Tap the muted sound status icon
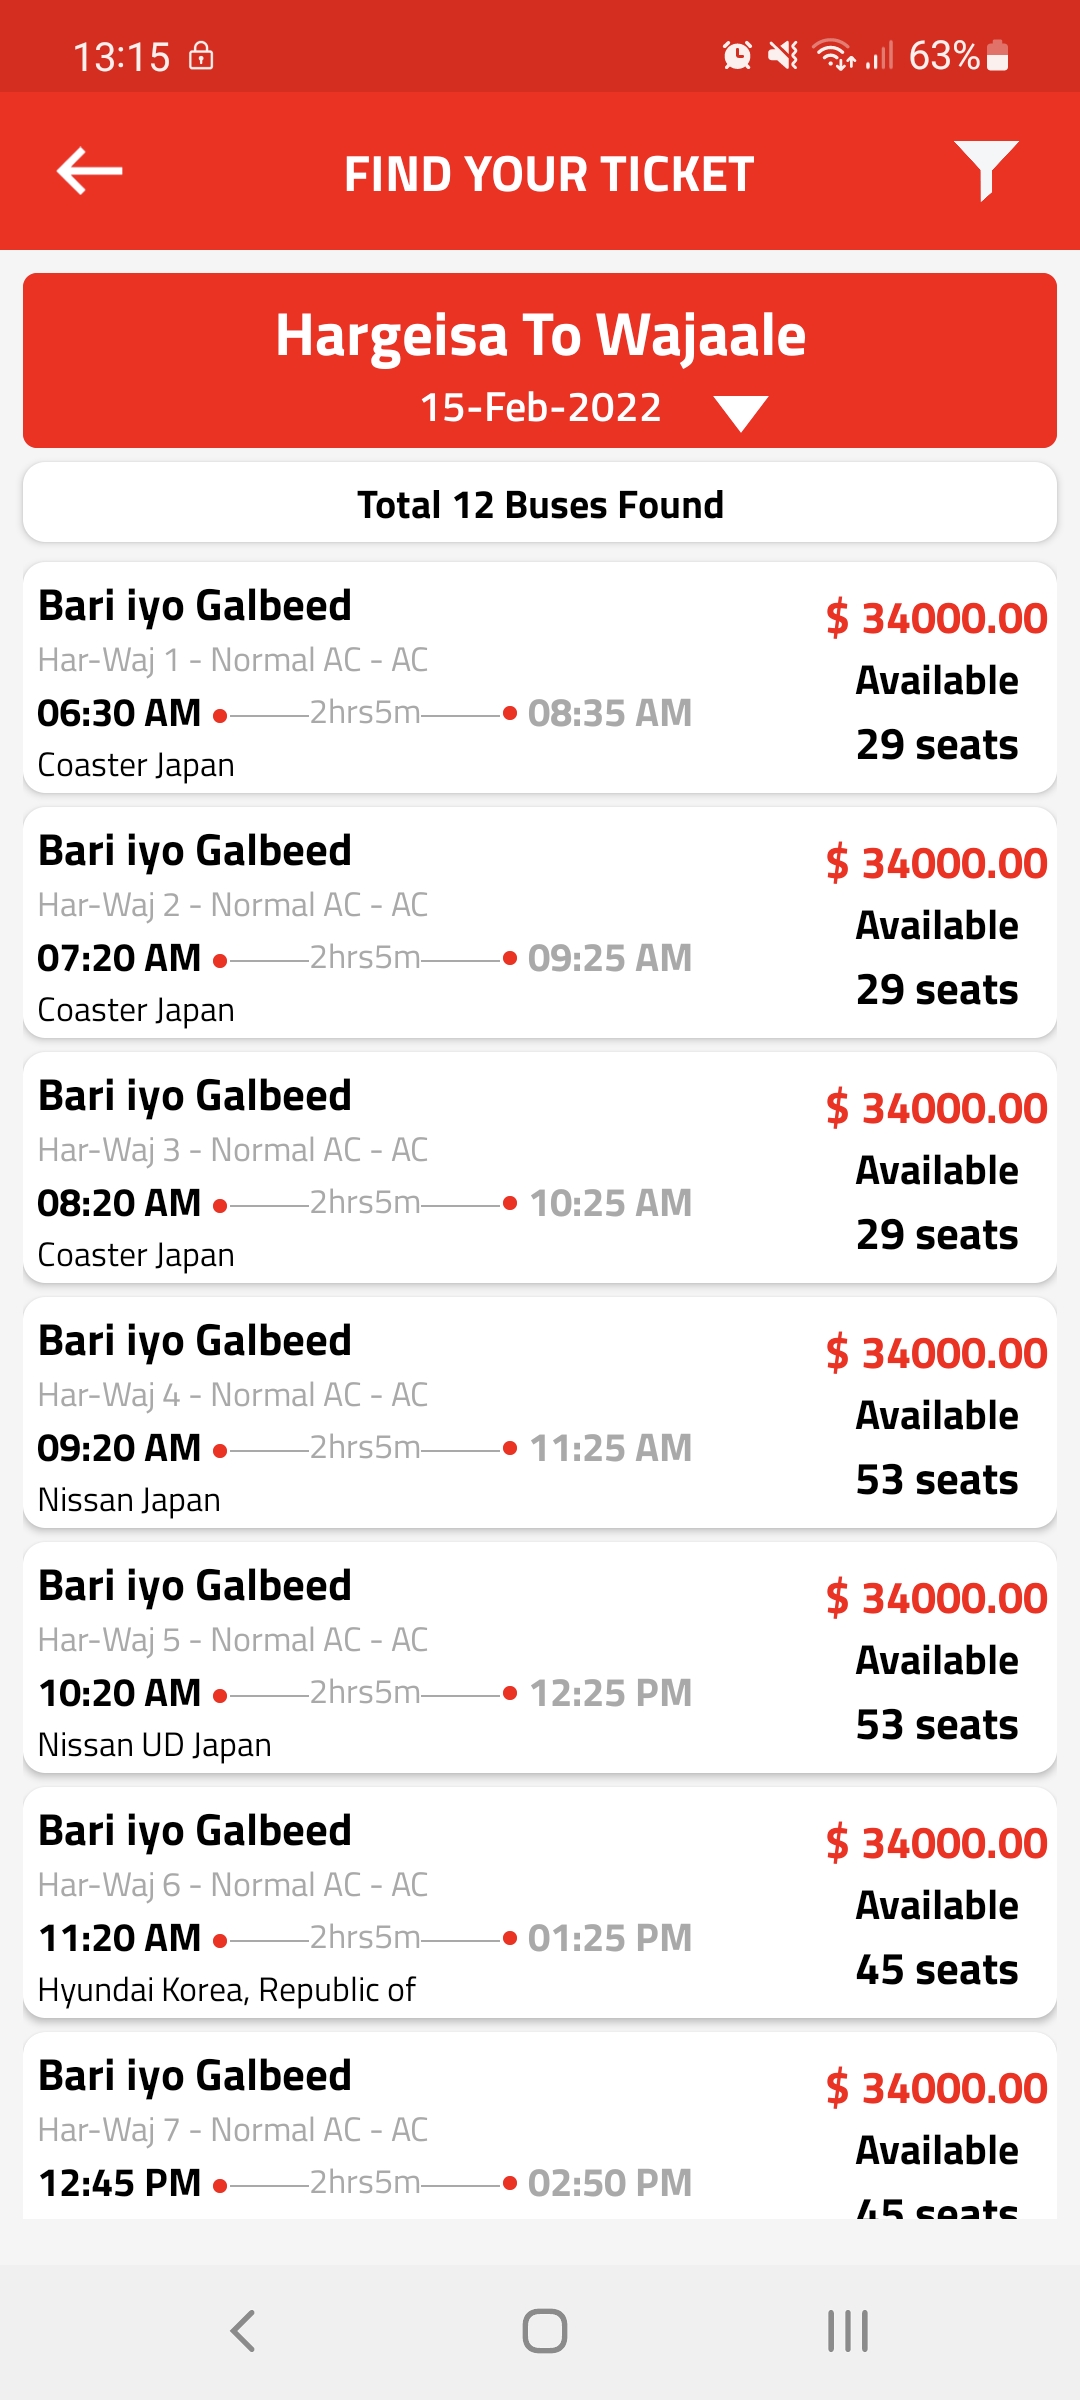This screenshot has width=1080, height=2400. click(x=783, y=56)
